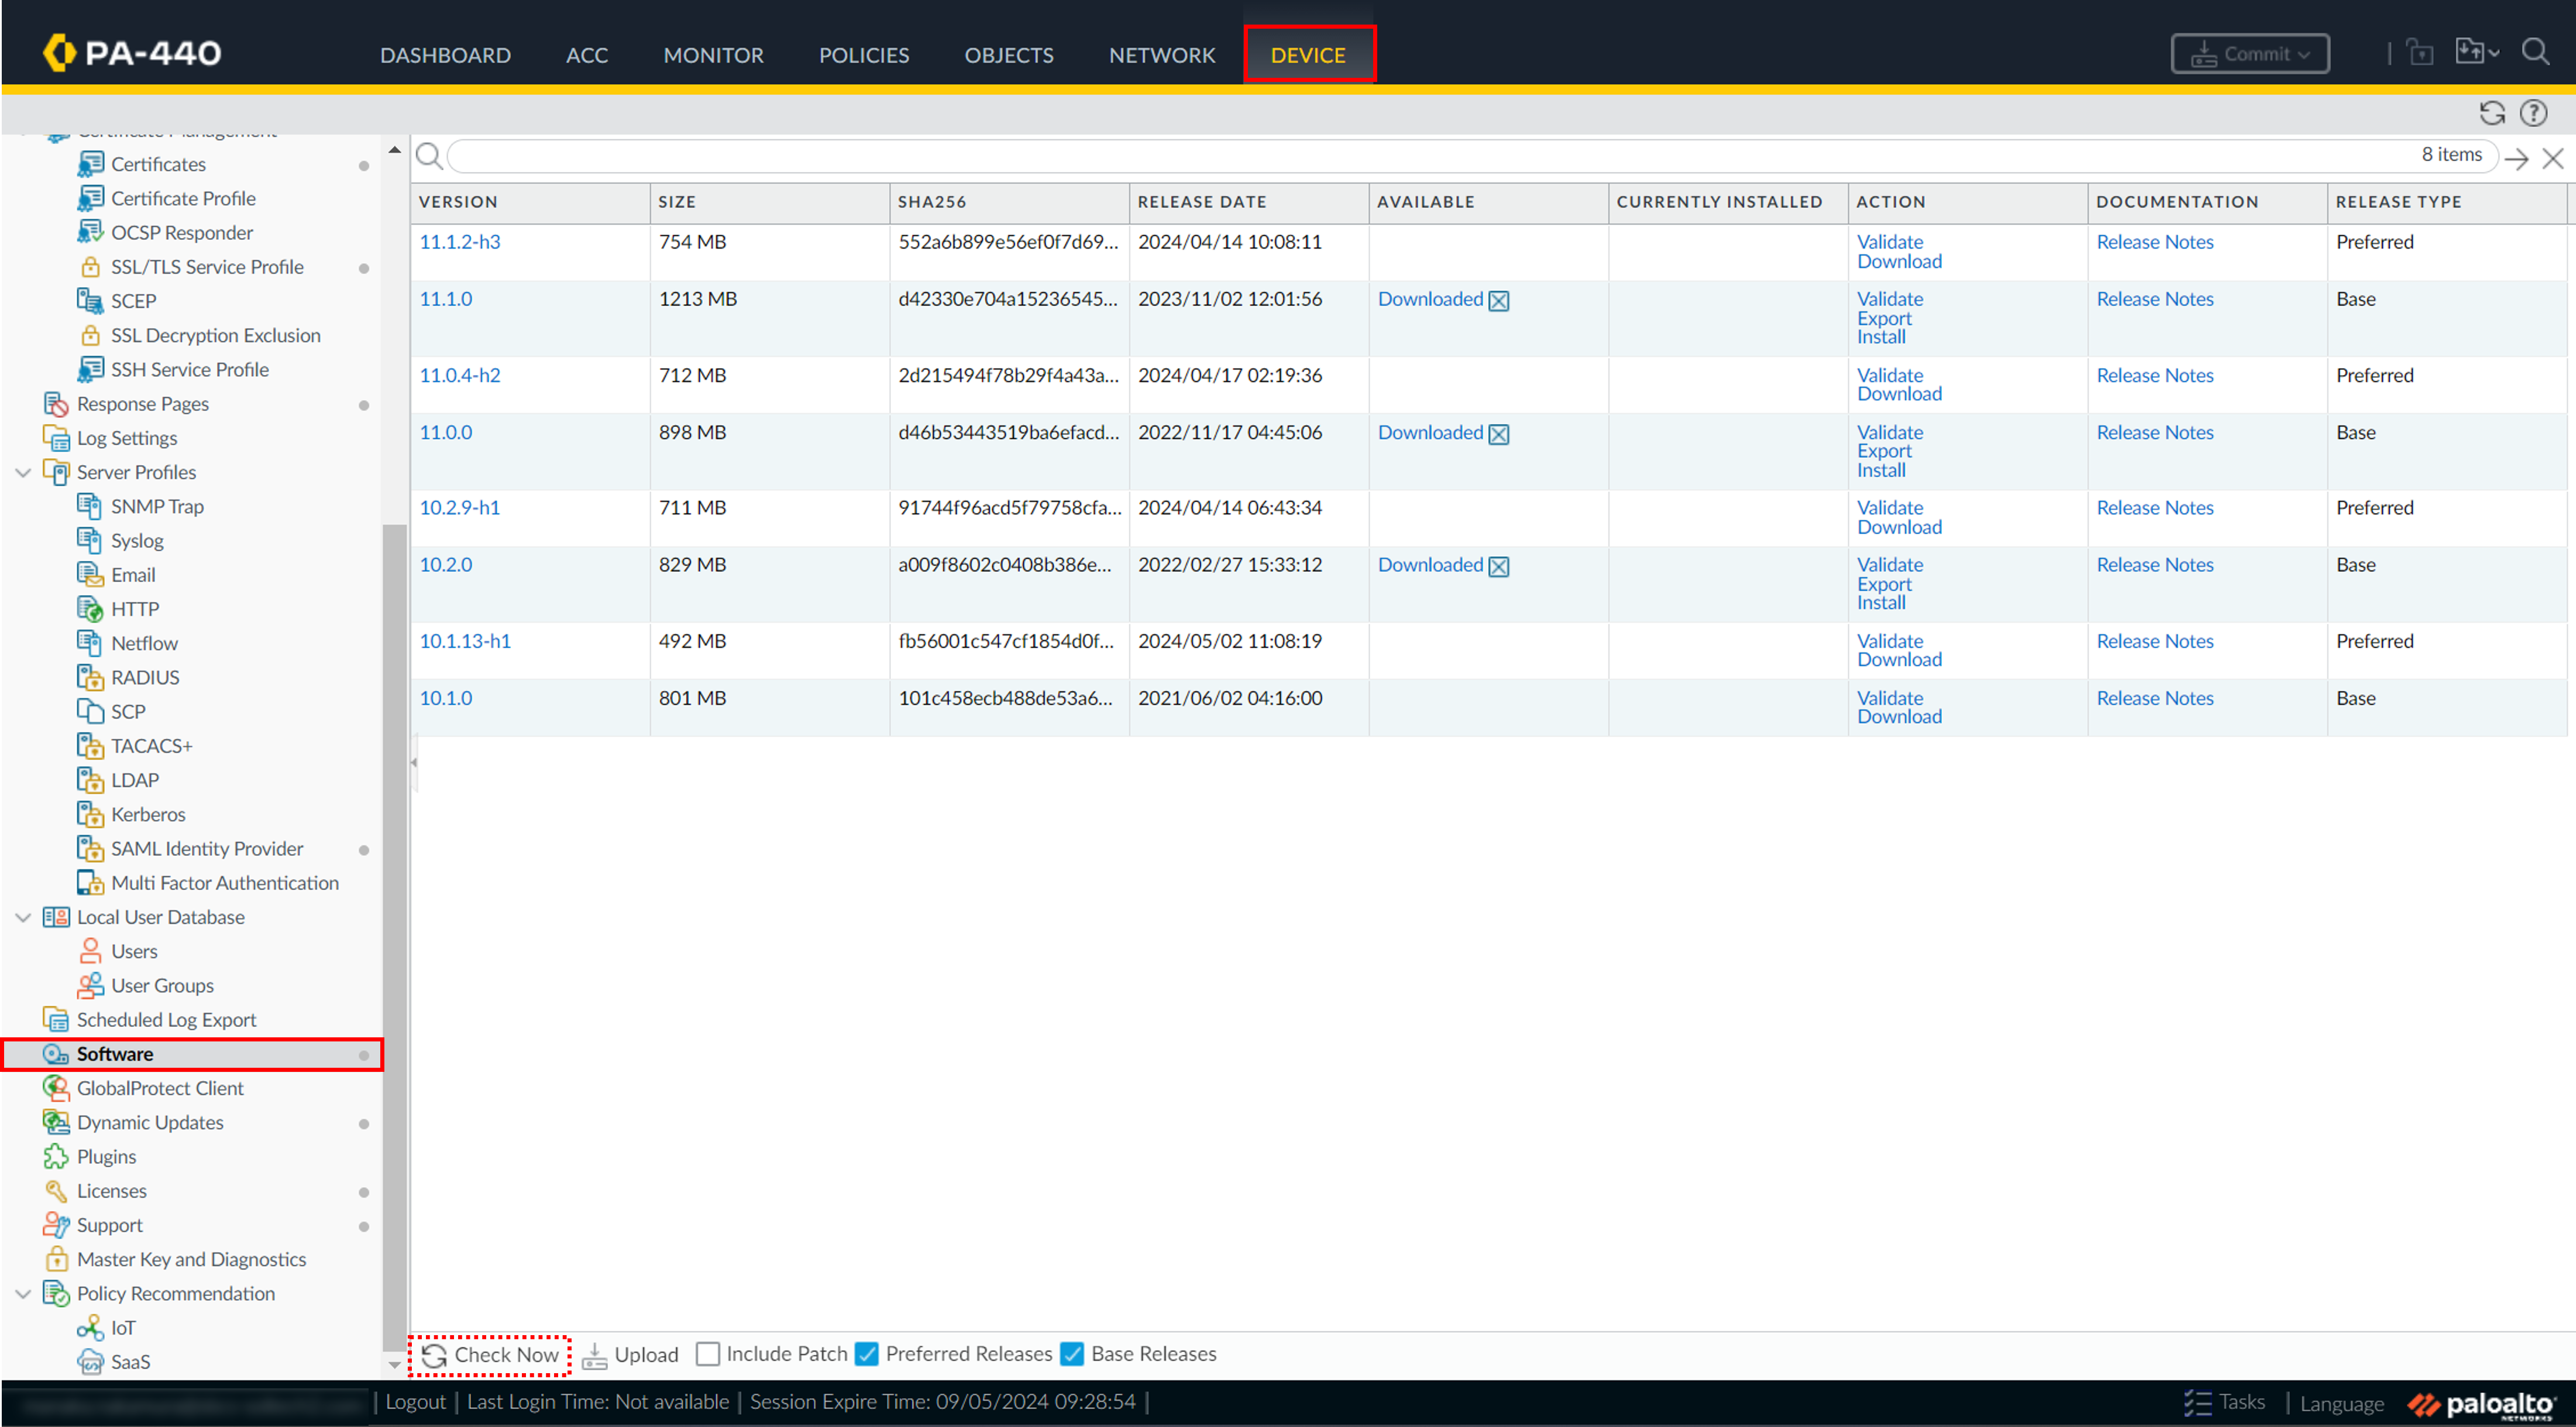Screen dimensions: 2576x1427
Task: Open the config export dropdown arrow in header
Action: pyautogui.click(x=2493, y=53)
